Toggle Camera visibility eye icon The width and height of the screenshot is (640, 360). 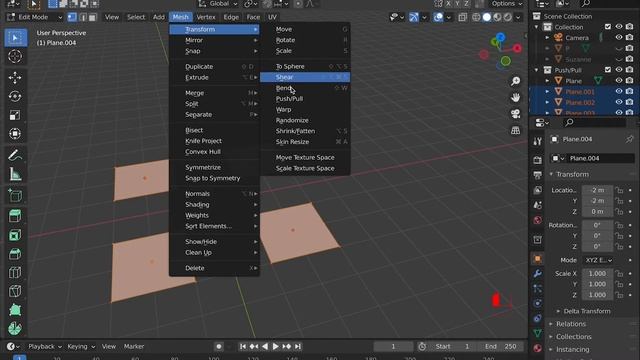pyautogui.click(x=619, y=38)
